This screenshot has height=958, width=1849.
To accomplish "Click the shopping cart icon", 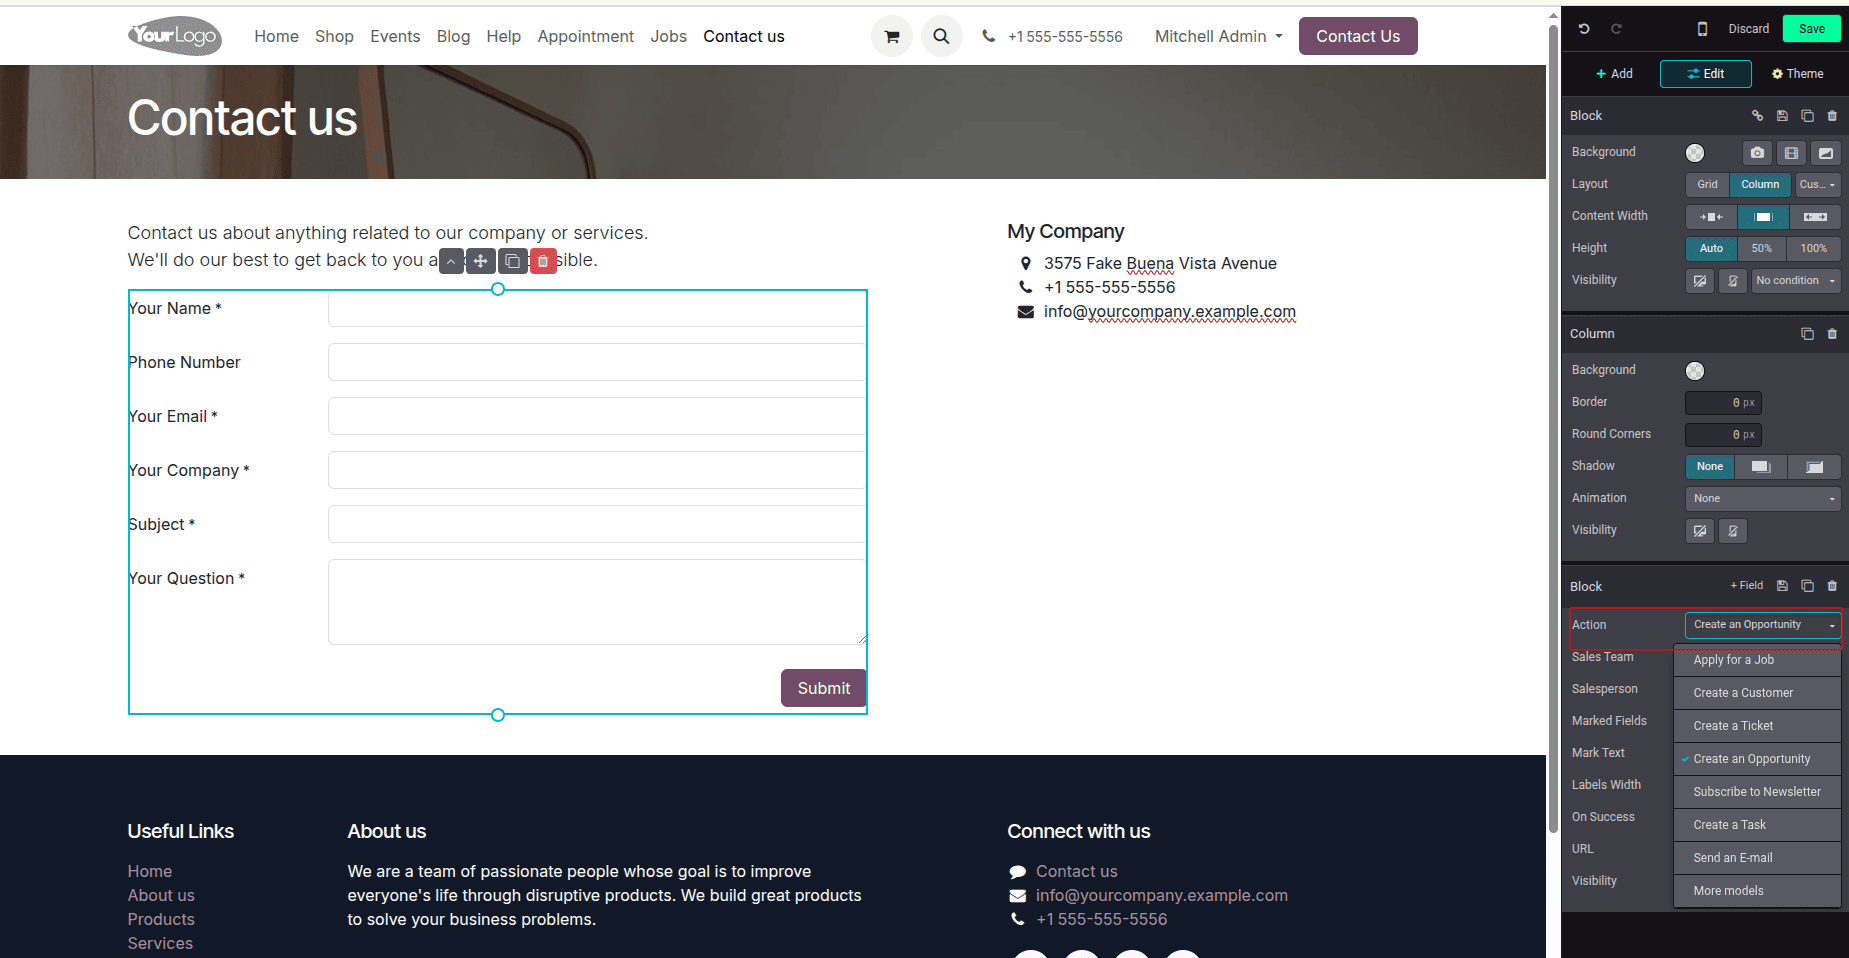I will [892, 36].
